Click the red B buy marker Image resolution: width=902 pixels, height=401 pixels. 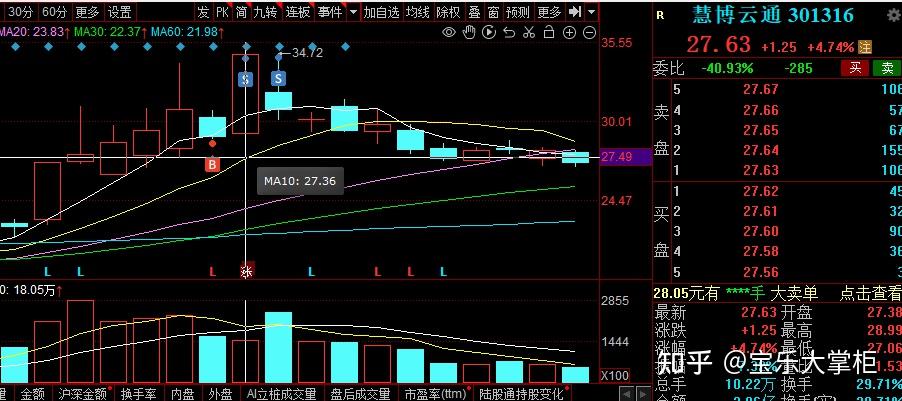[x=212, y=164]
